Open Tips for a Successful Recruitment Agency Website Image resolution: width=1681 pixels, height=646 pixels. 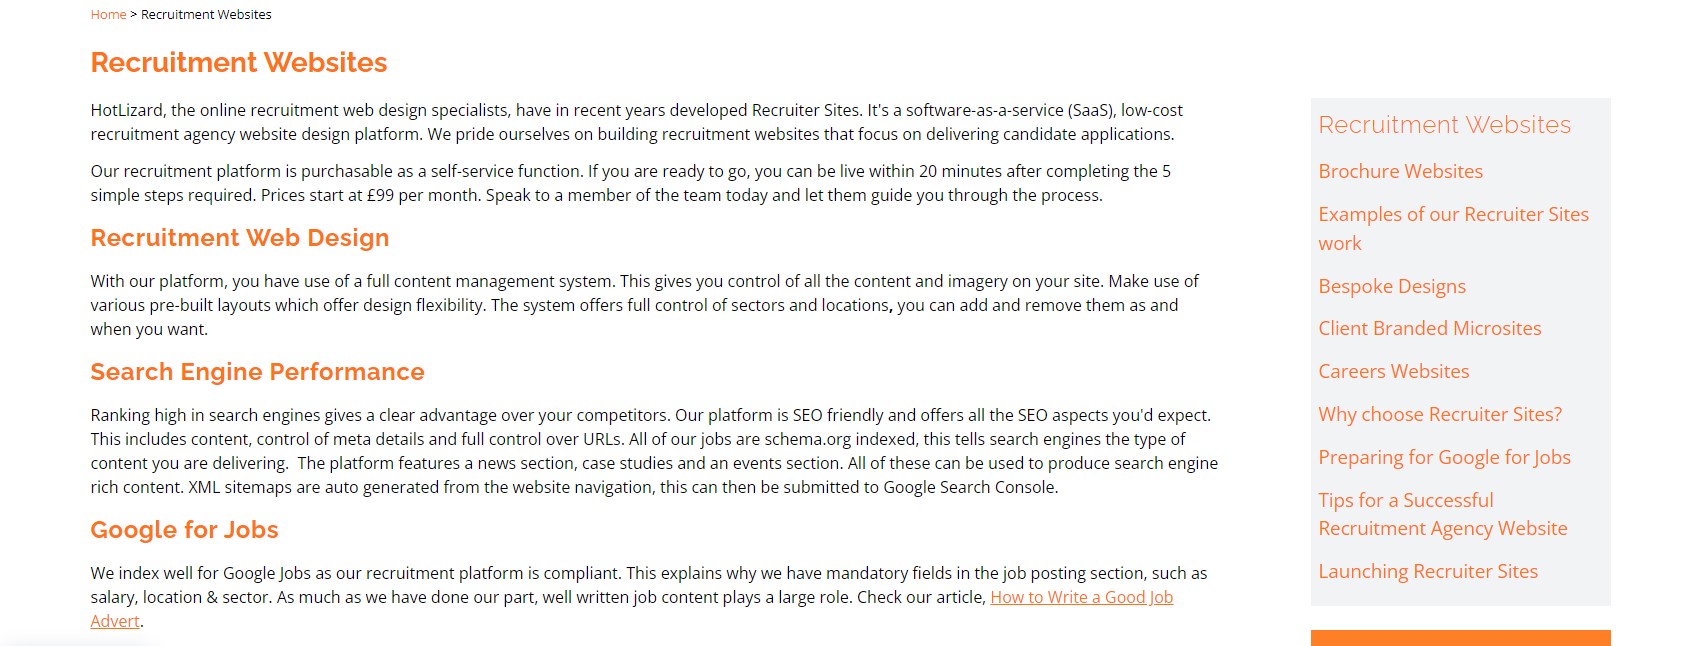(1442, 515)
